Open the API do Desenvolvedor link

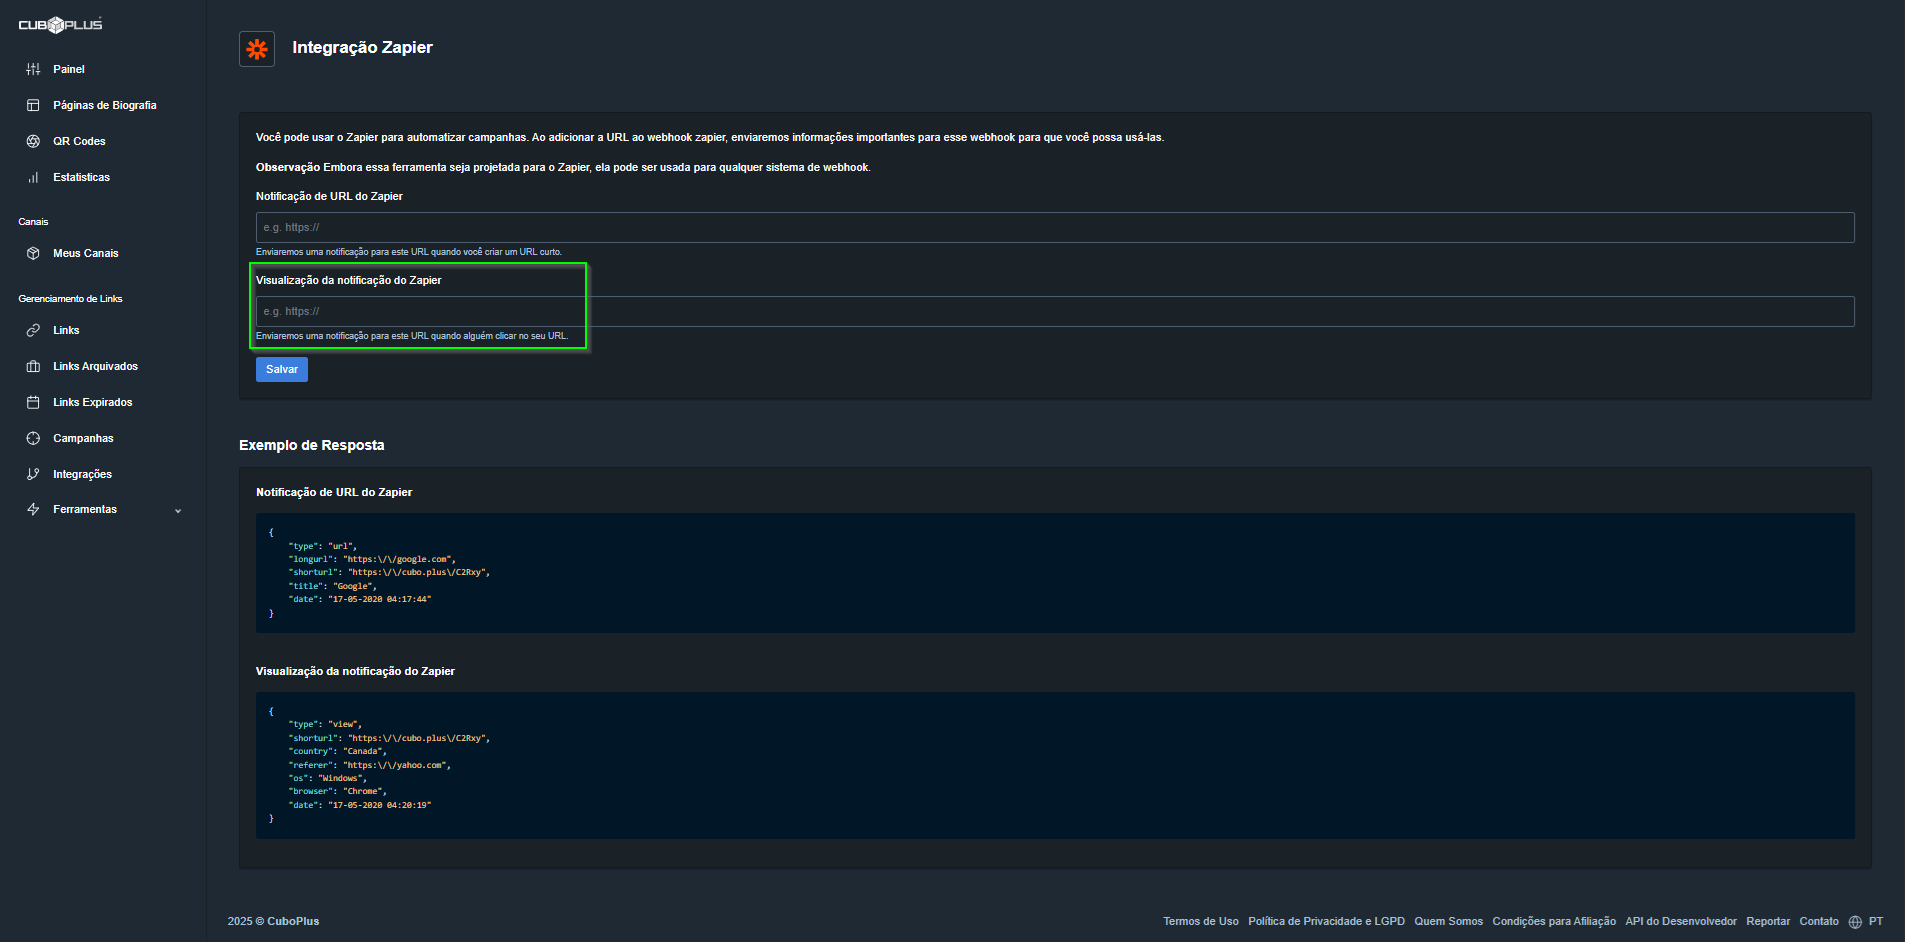point(1681,922)
